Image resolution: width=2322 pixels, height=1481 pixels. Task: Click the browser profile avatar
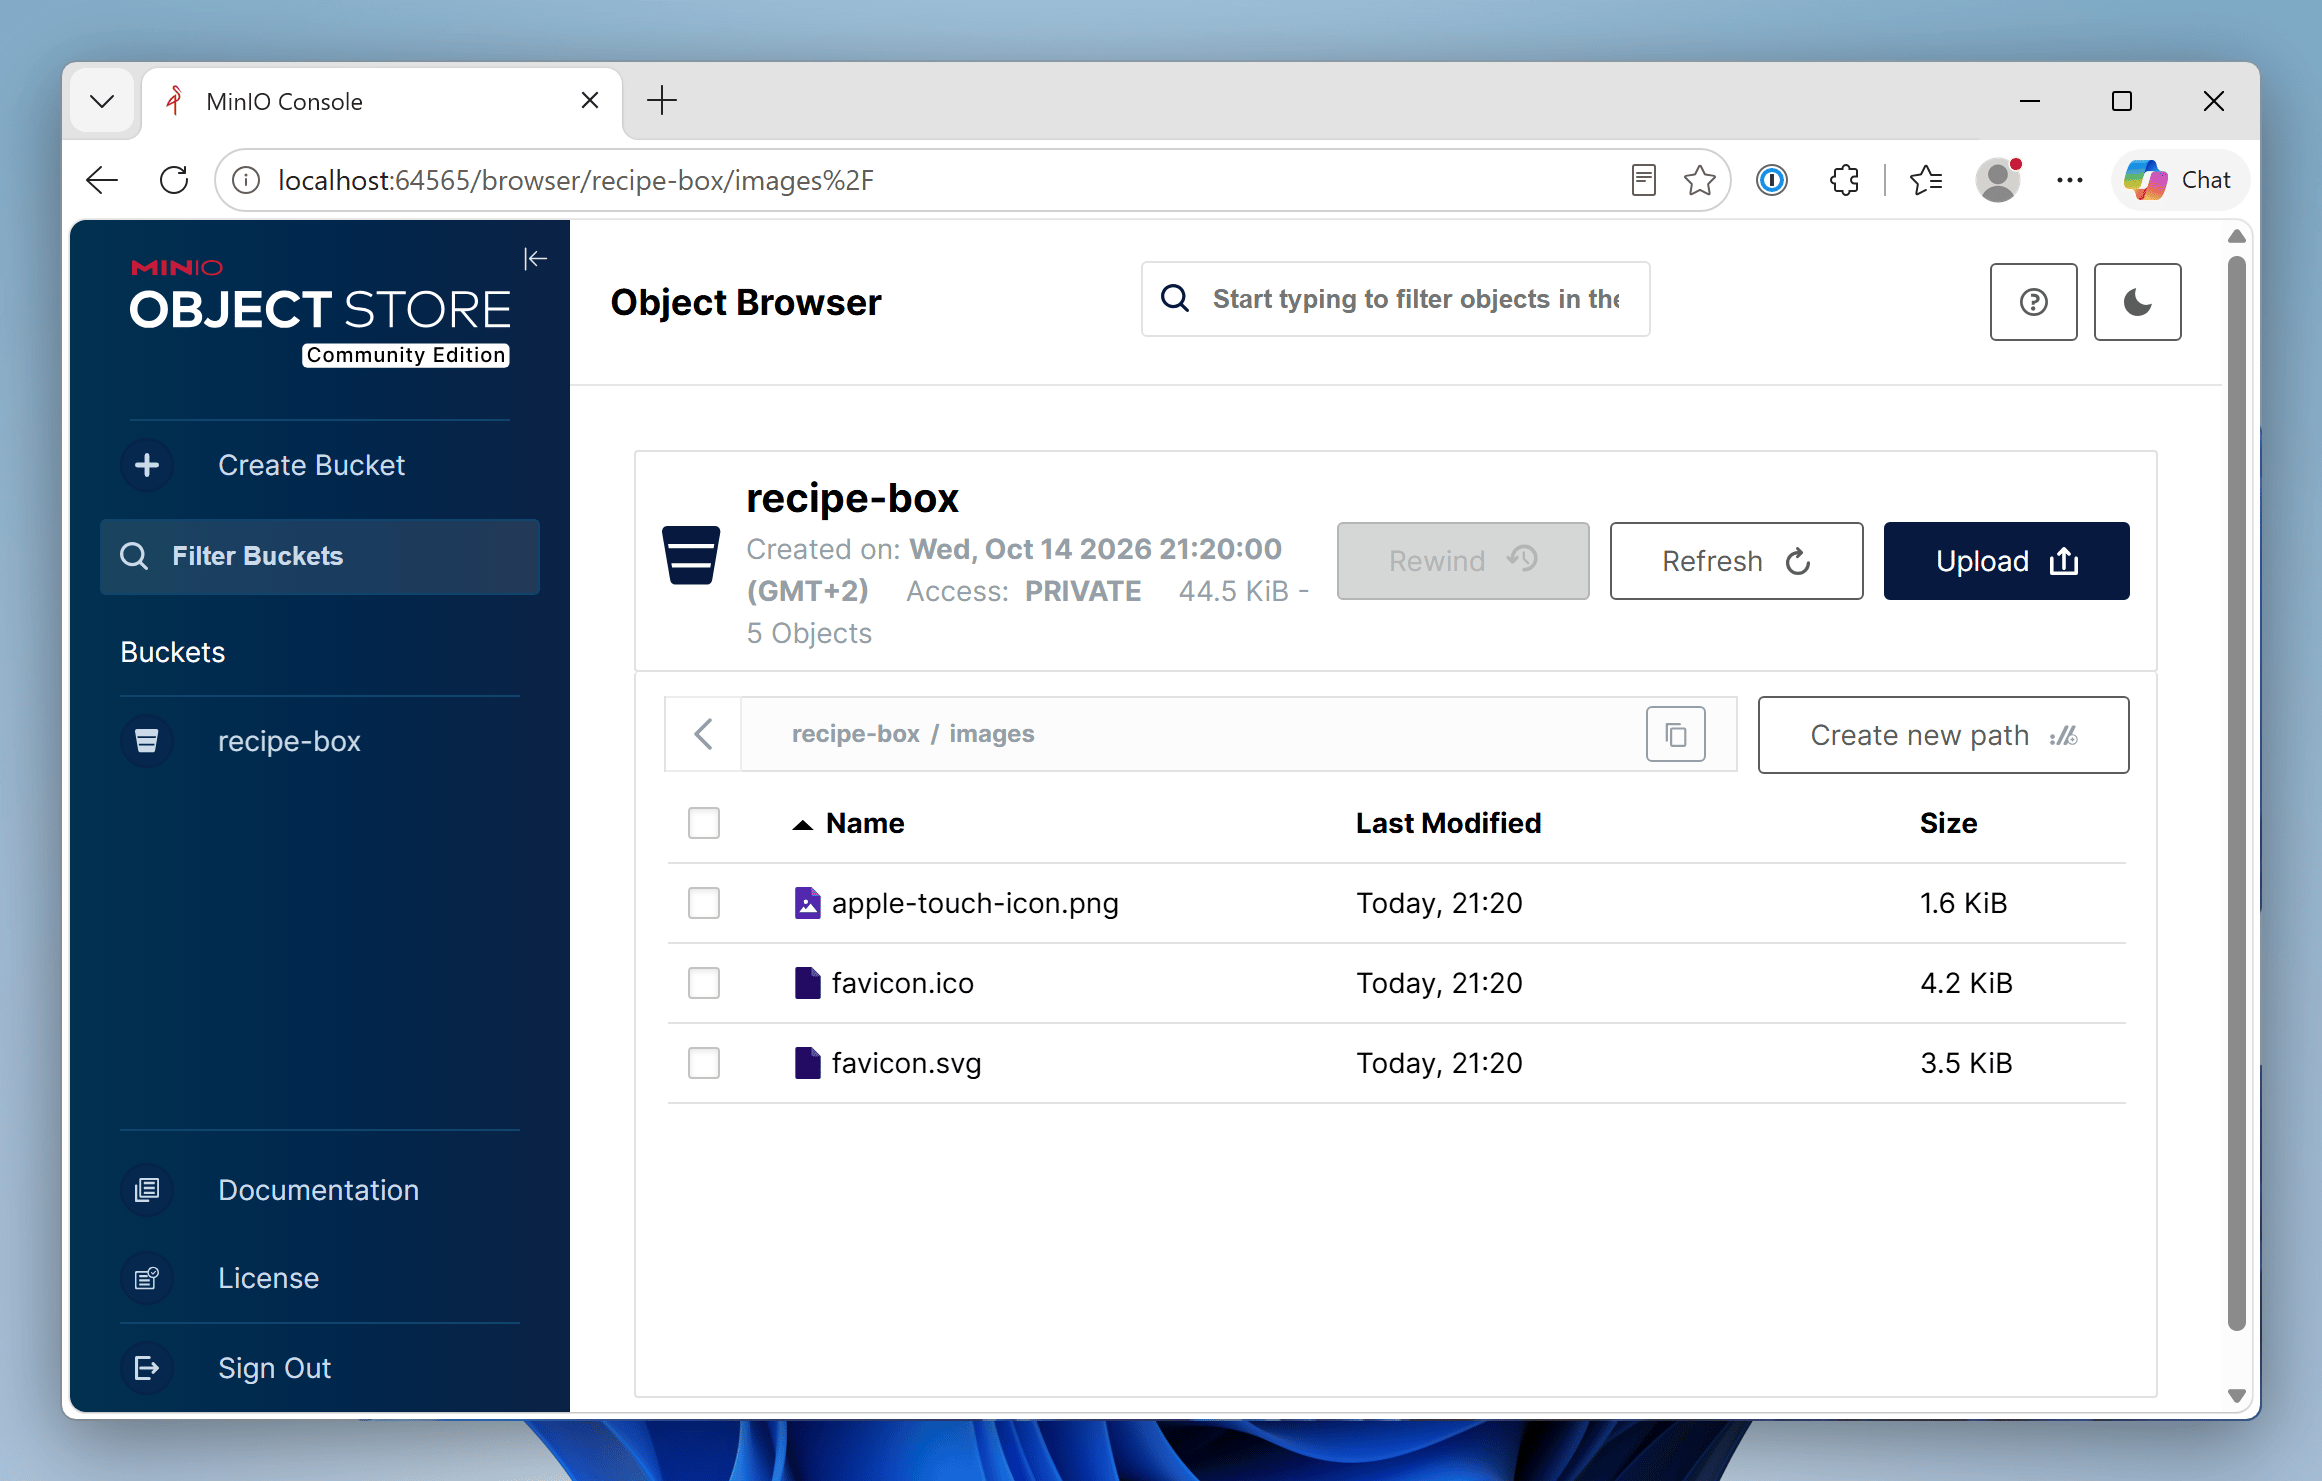(x=1998, y=180)
